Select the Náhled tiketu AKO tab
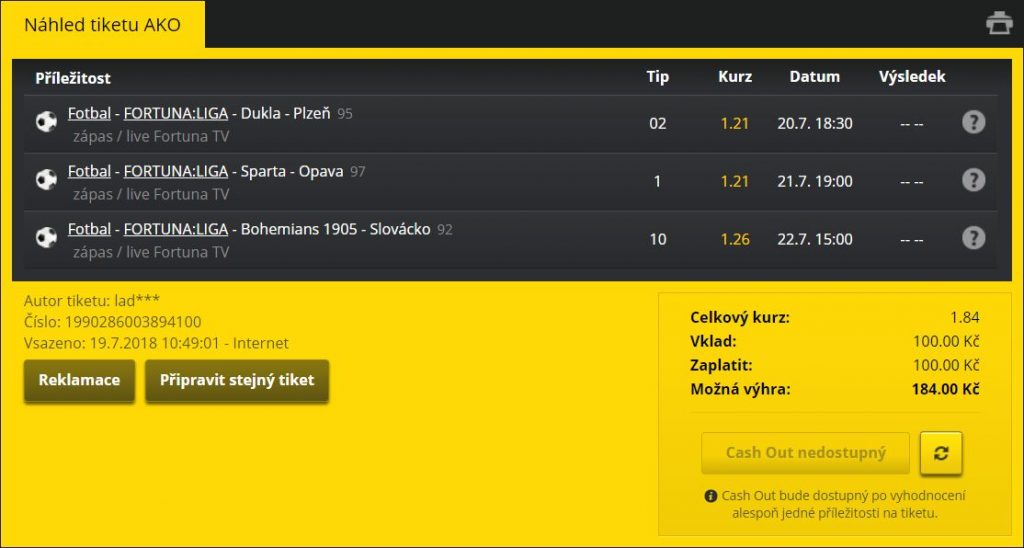Viewport: 1024px width, 548px height. tap(102, 24)
